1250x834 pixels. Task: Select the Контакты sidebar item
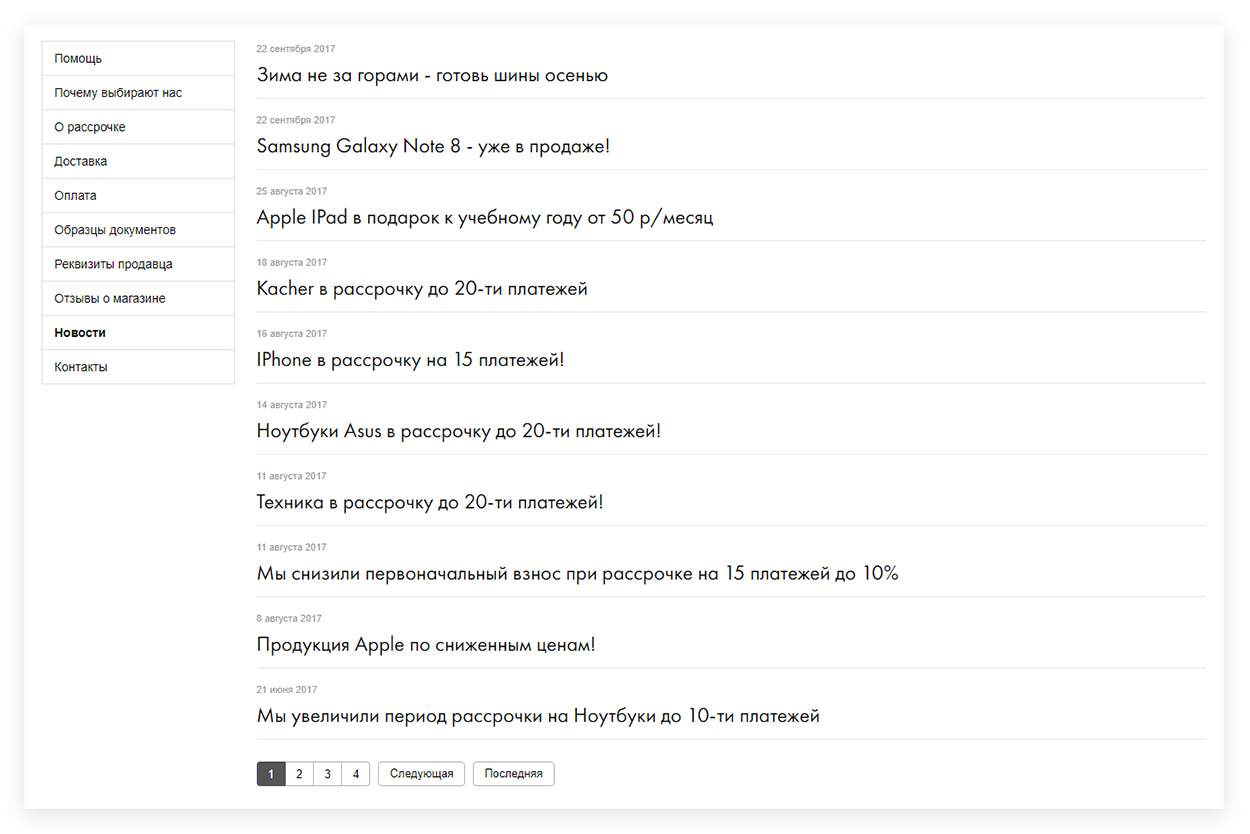138,367
